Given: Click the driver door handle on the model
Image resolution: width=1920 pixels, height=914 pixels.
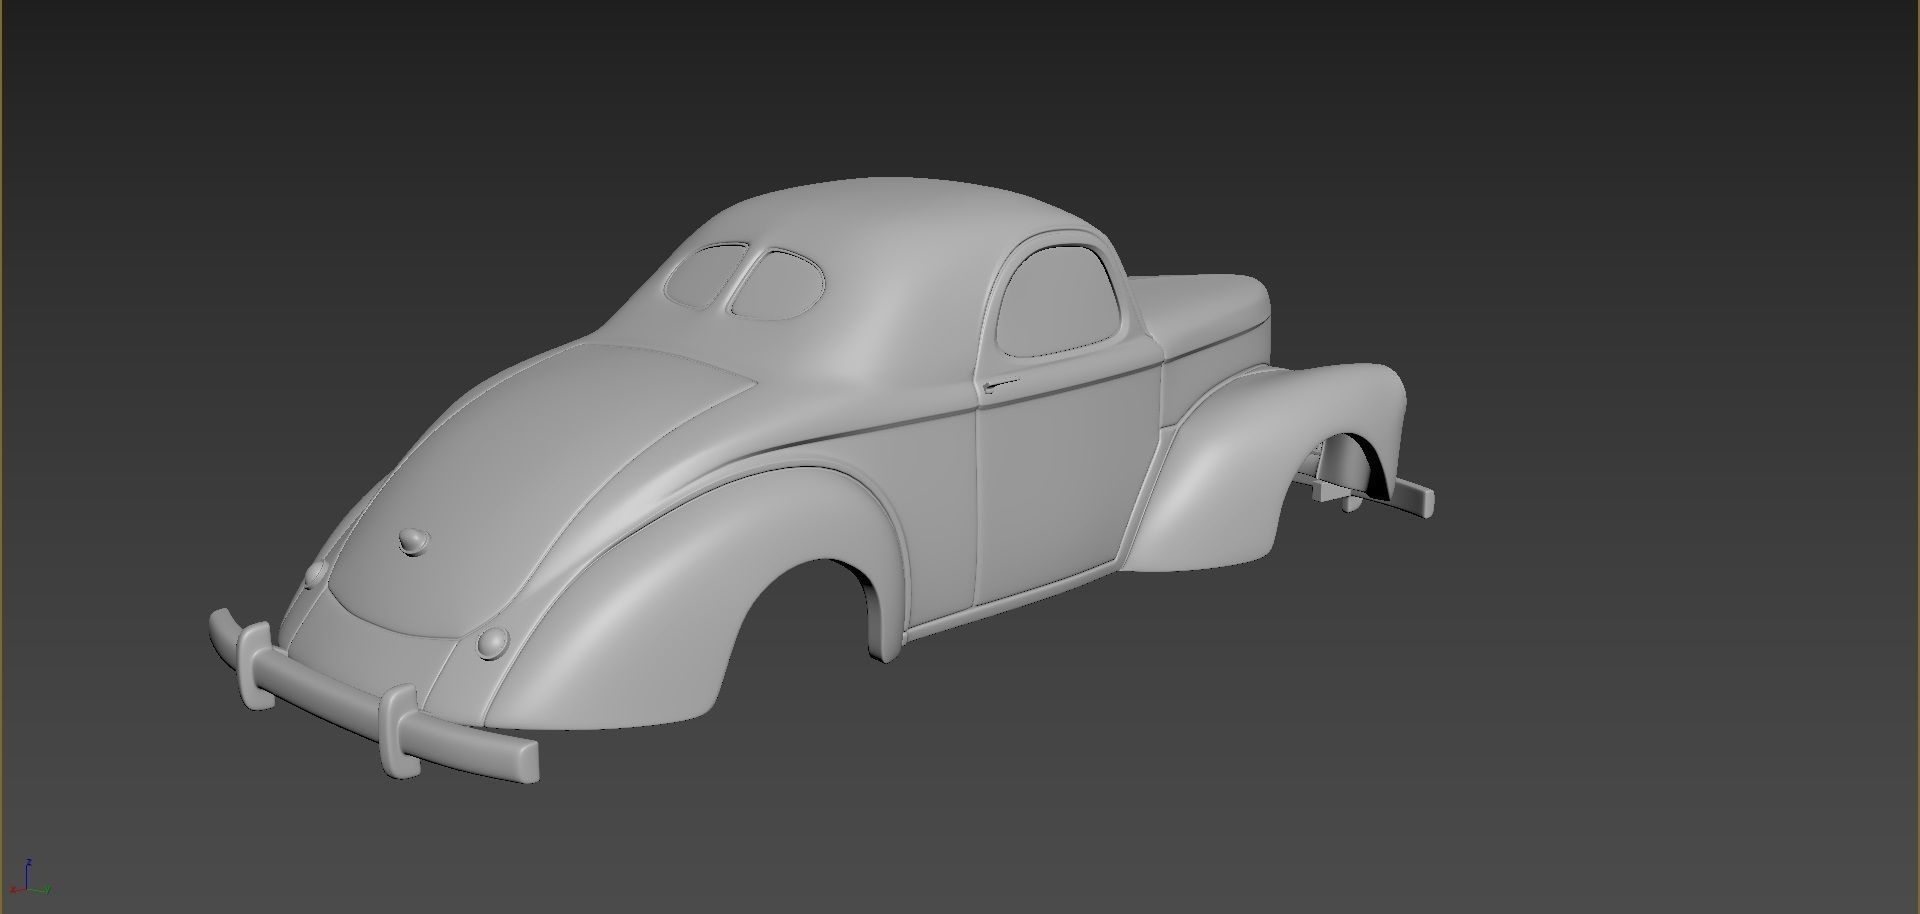Looking at the screenshot, I should pos(1001,385).
